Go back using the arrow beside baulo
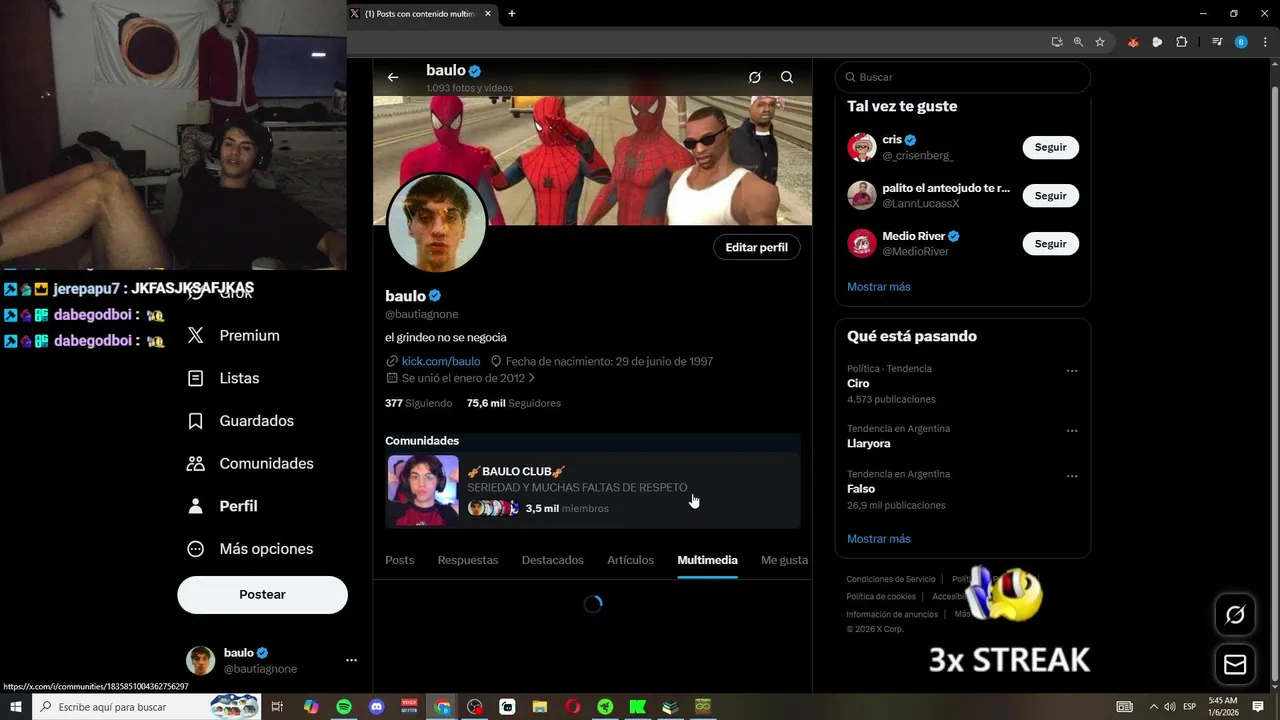Screen dimensions: 1280x720 [x=393, y=77]
